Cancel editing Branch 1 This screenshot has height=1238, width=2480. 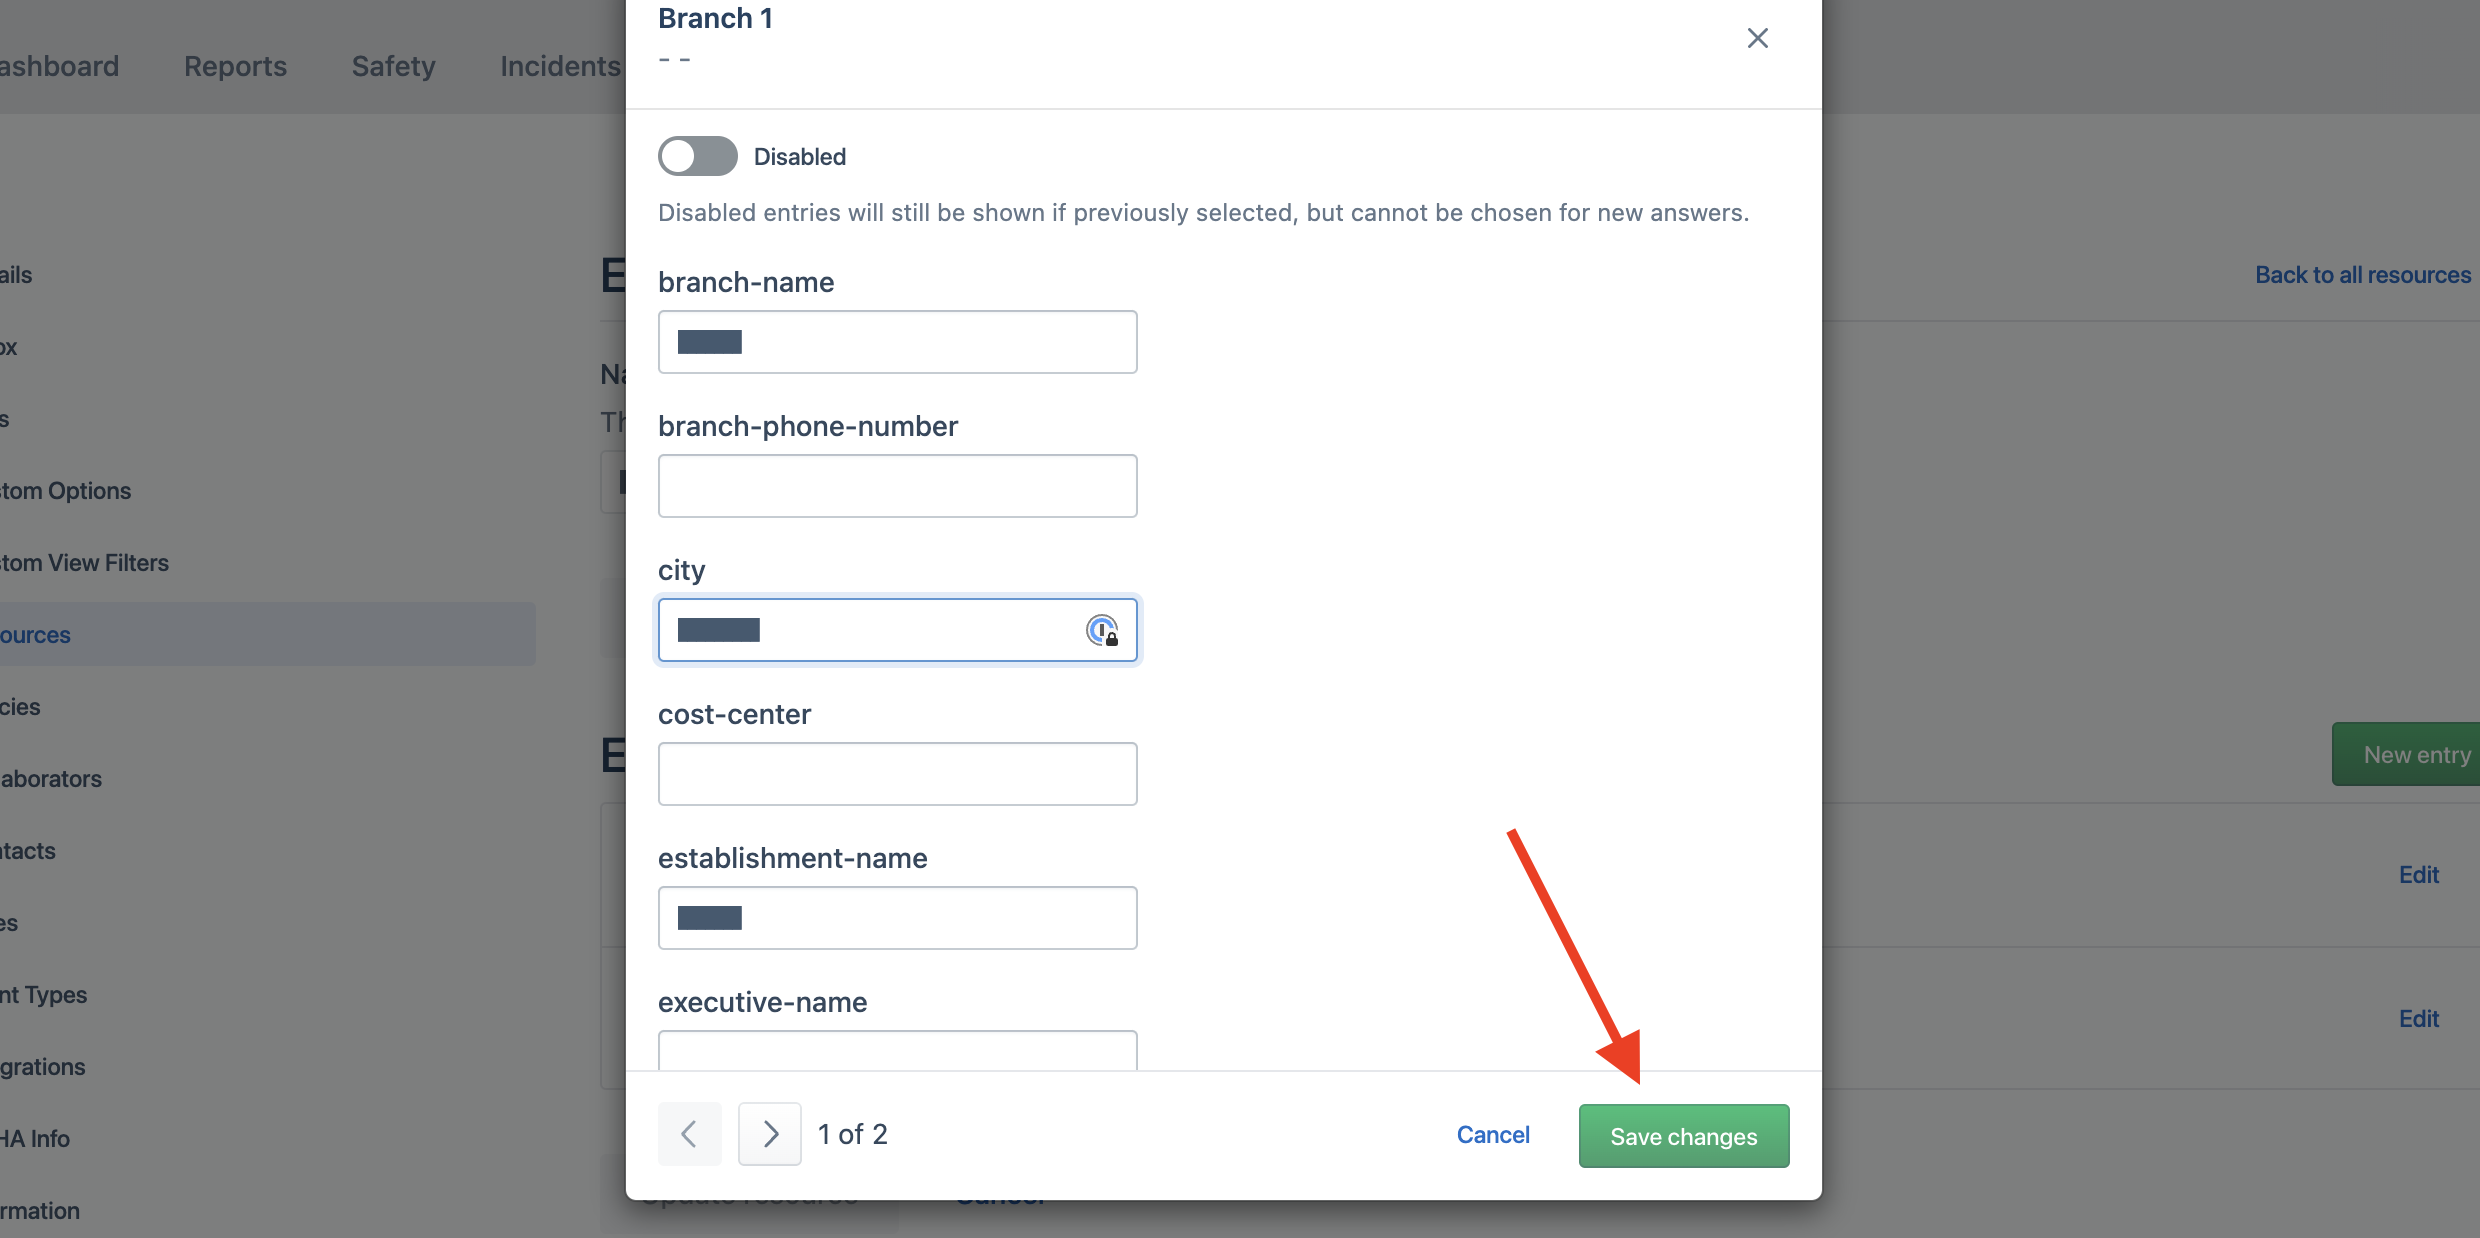[1493, 1135]
